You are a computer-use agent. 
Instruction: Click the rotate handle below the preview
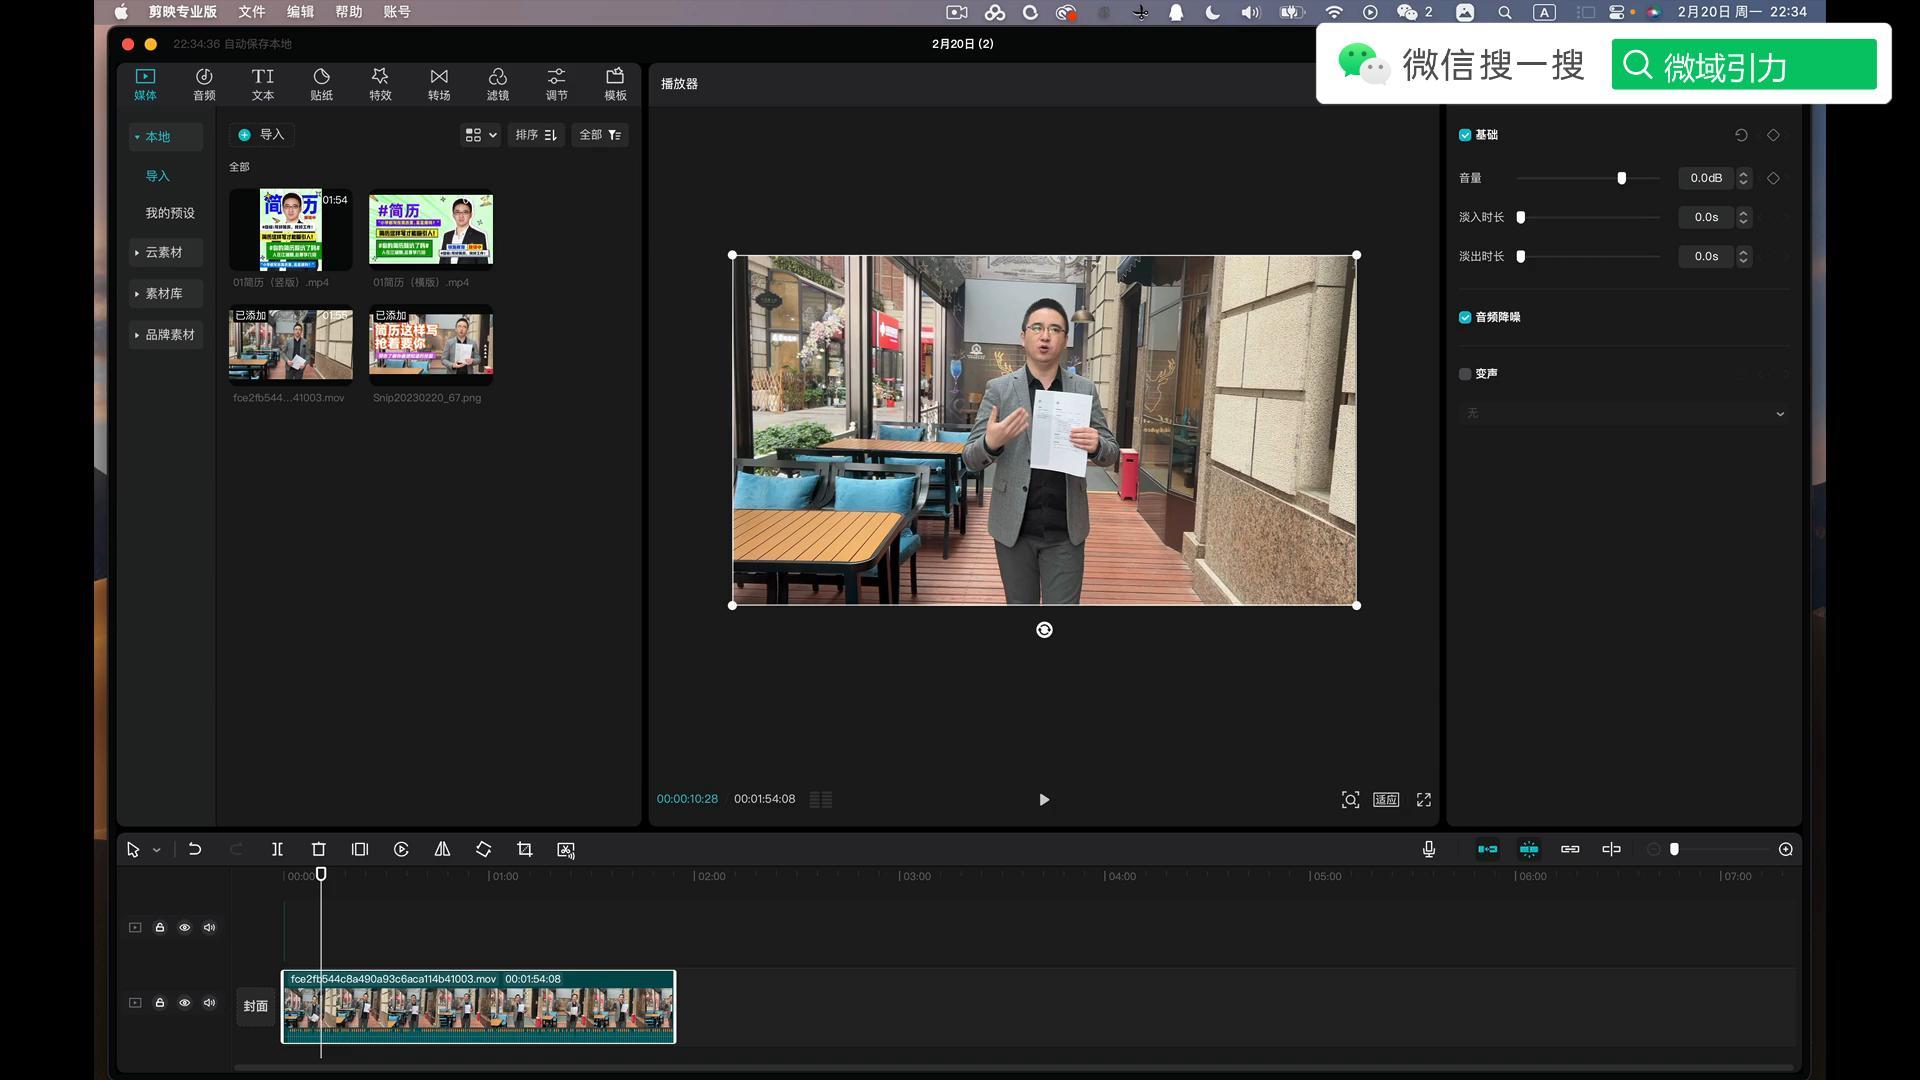[1044, 630]
